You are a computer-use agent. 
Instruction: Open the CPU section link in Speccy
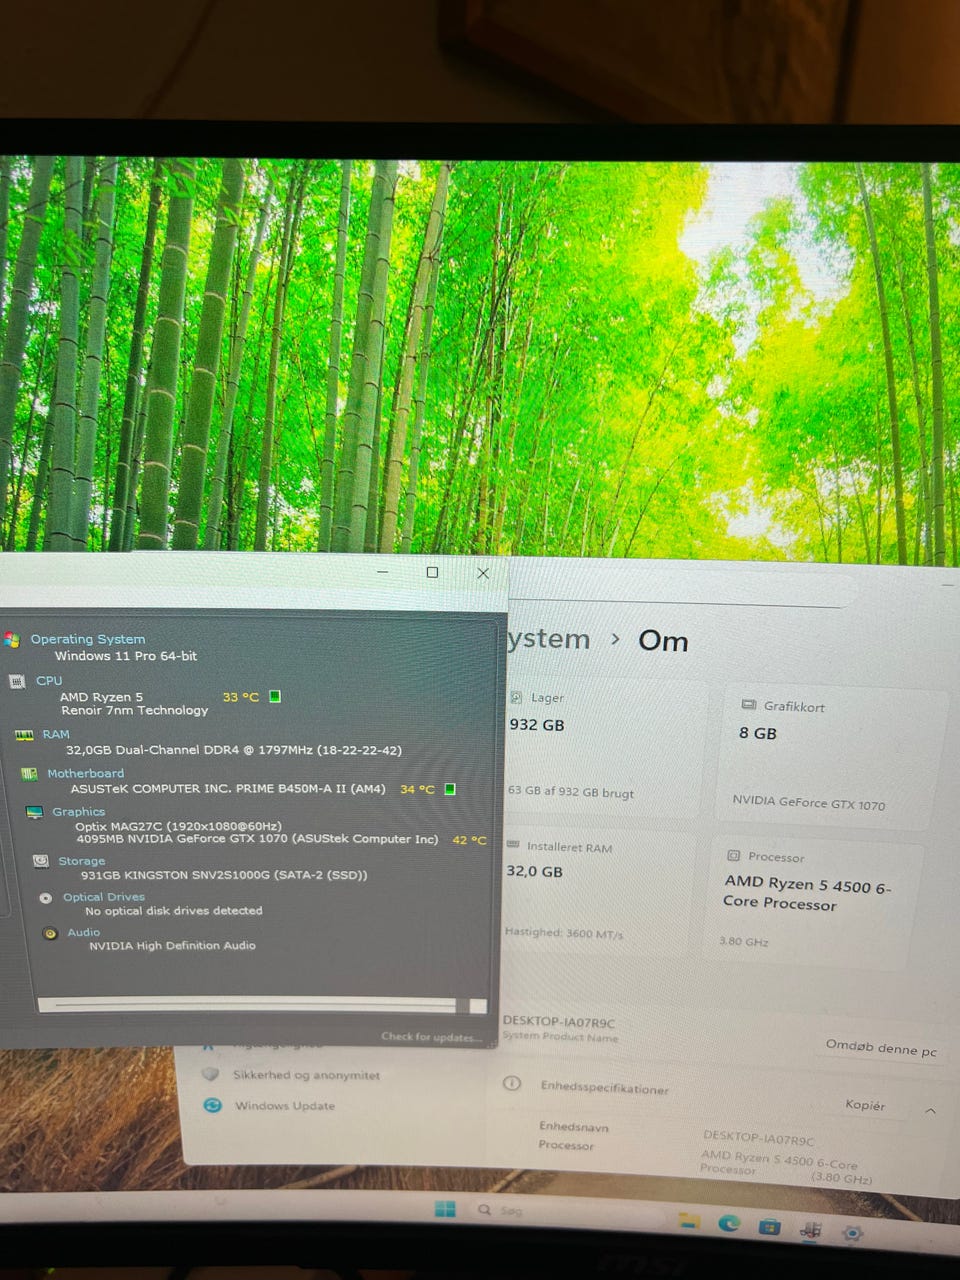49,681
